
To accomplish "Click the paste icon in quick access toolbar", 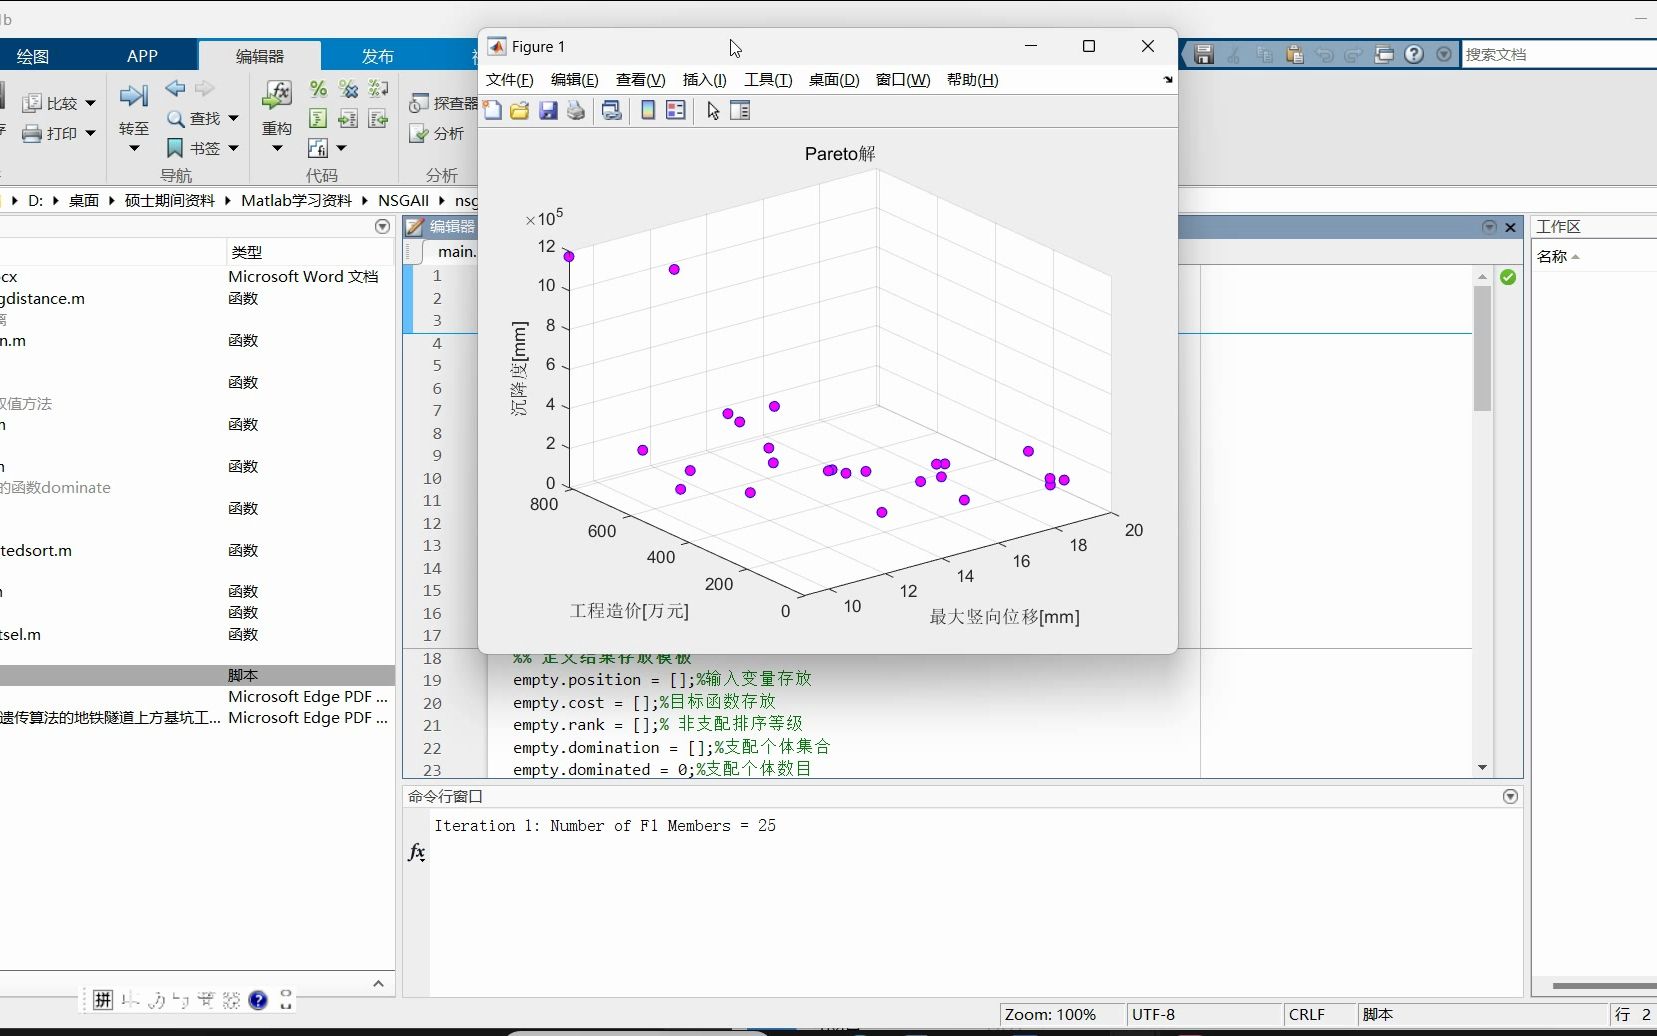I will [1295, 55].
